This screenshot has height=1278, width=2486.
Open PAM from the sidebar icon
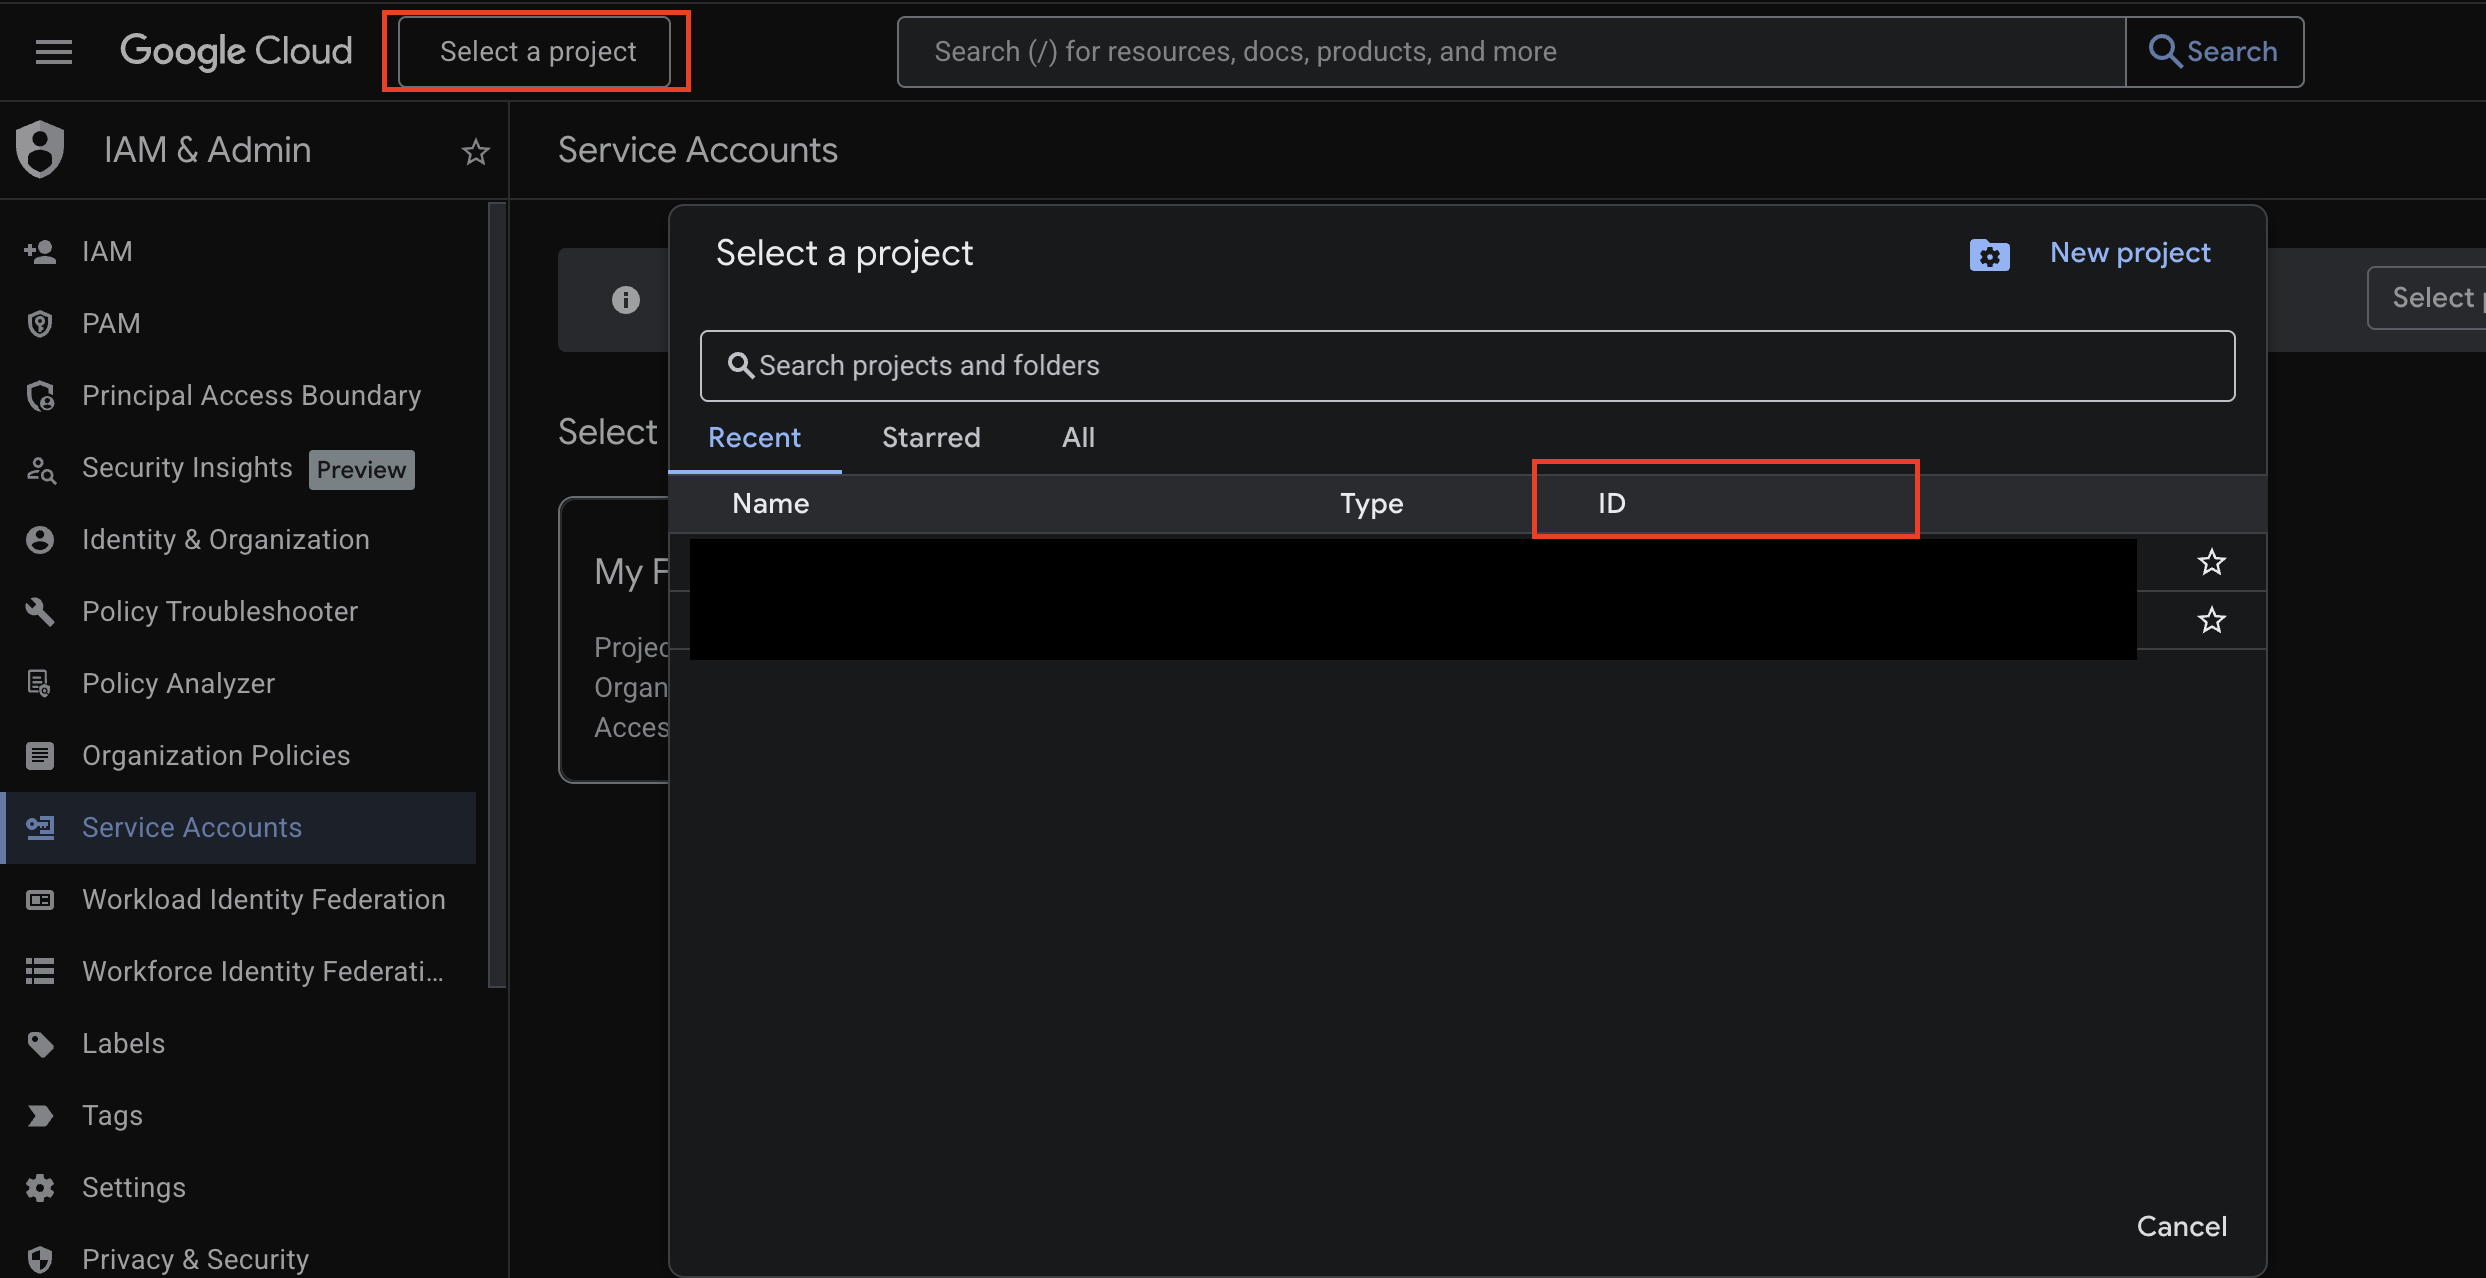pyautogui.click(x=40, y=324)
